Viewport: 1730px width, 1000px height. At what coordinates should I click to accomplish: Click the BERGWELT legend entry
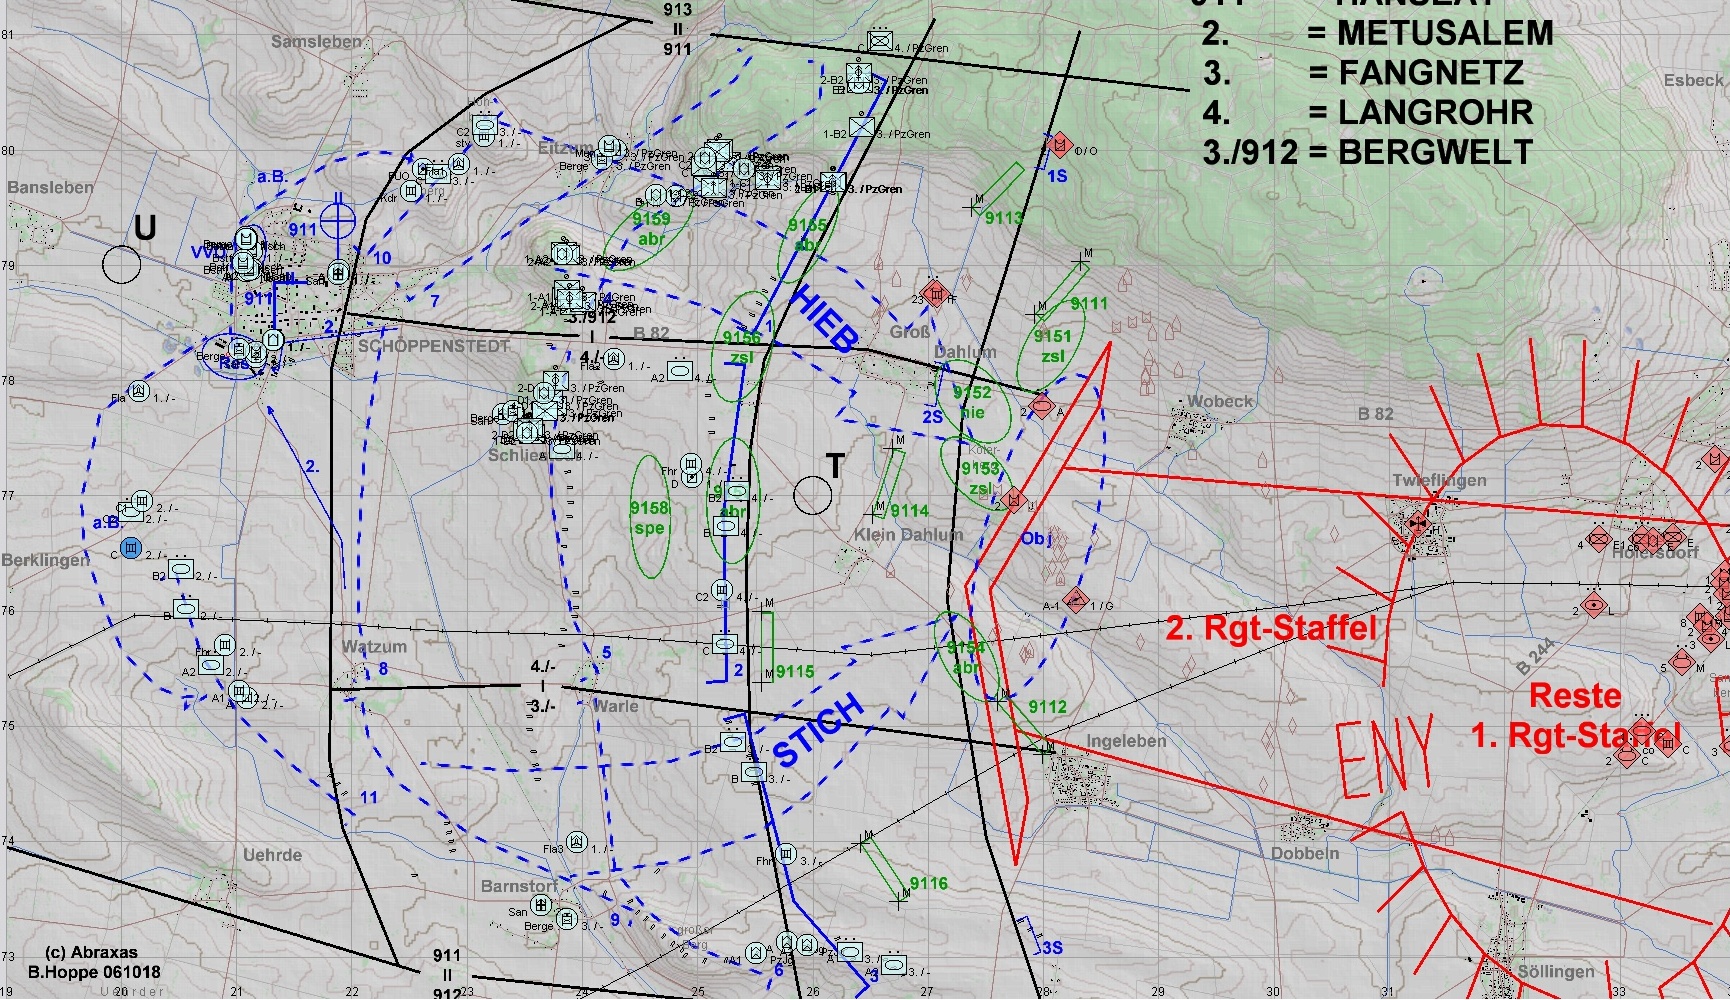pos(1435,152)
